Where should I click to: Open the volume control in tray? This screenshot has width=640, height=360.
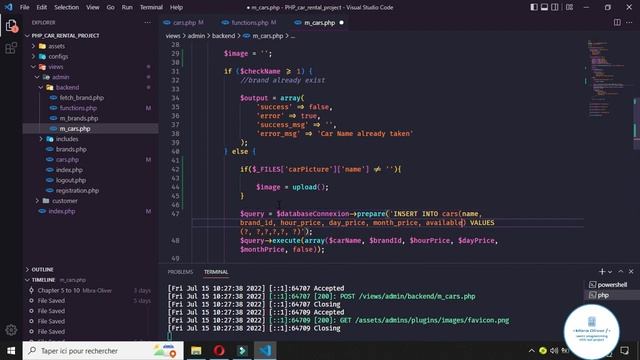[554, 351]
